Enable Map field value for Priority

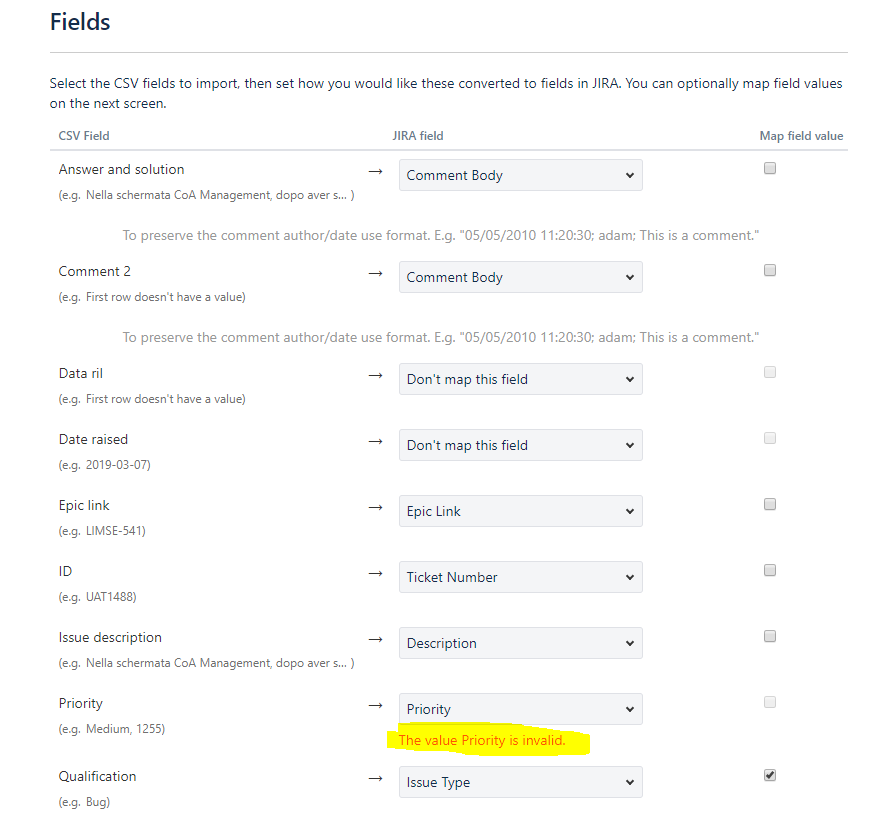point(769,702)
